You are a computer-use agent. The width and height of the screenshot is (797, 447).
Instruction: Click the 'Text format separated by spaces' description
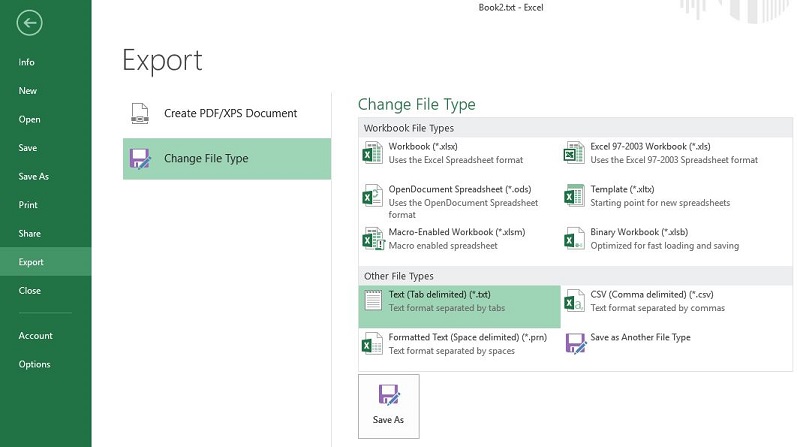451,351
